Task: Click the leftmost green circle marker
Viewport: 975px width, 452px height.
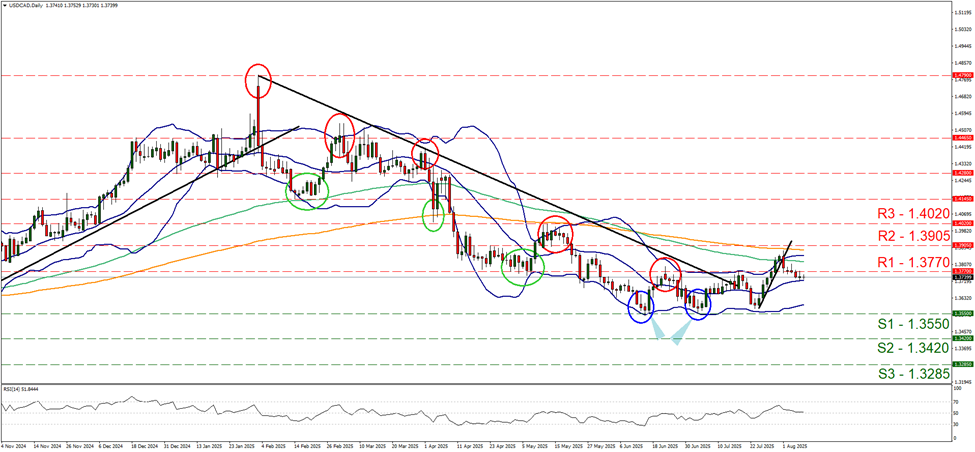Action: pyautogui.click(x=306, y=188)
